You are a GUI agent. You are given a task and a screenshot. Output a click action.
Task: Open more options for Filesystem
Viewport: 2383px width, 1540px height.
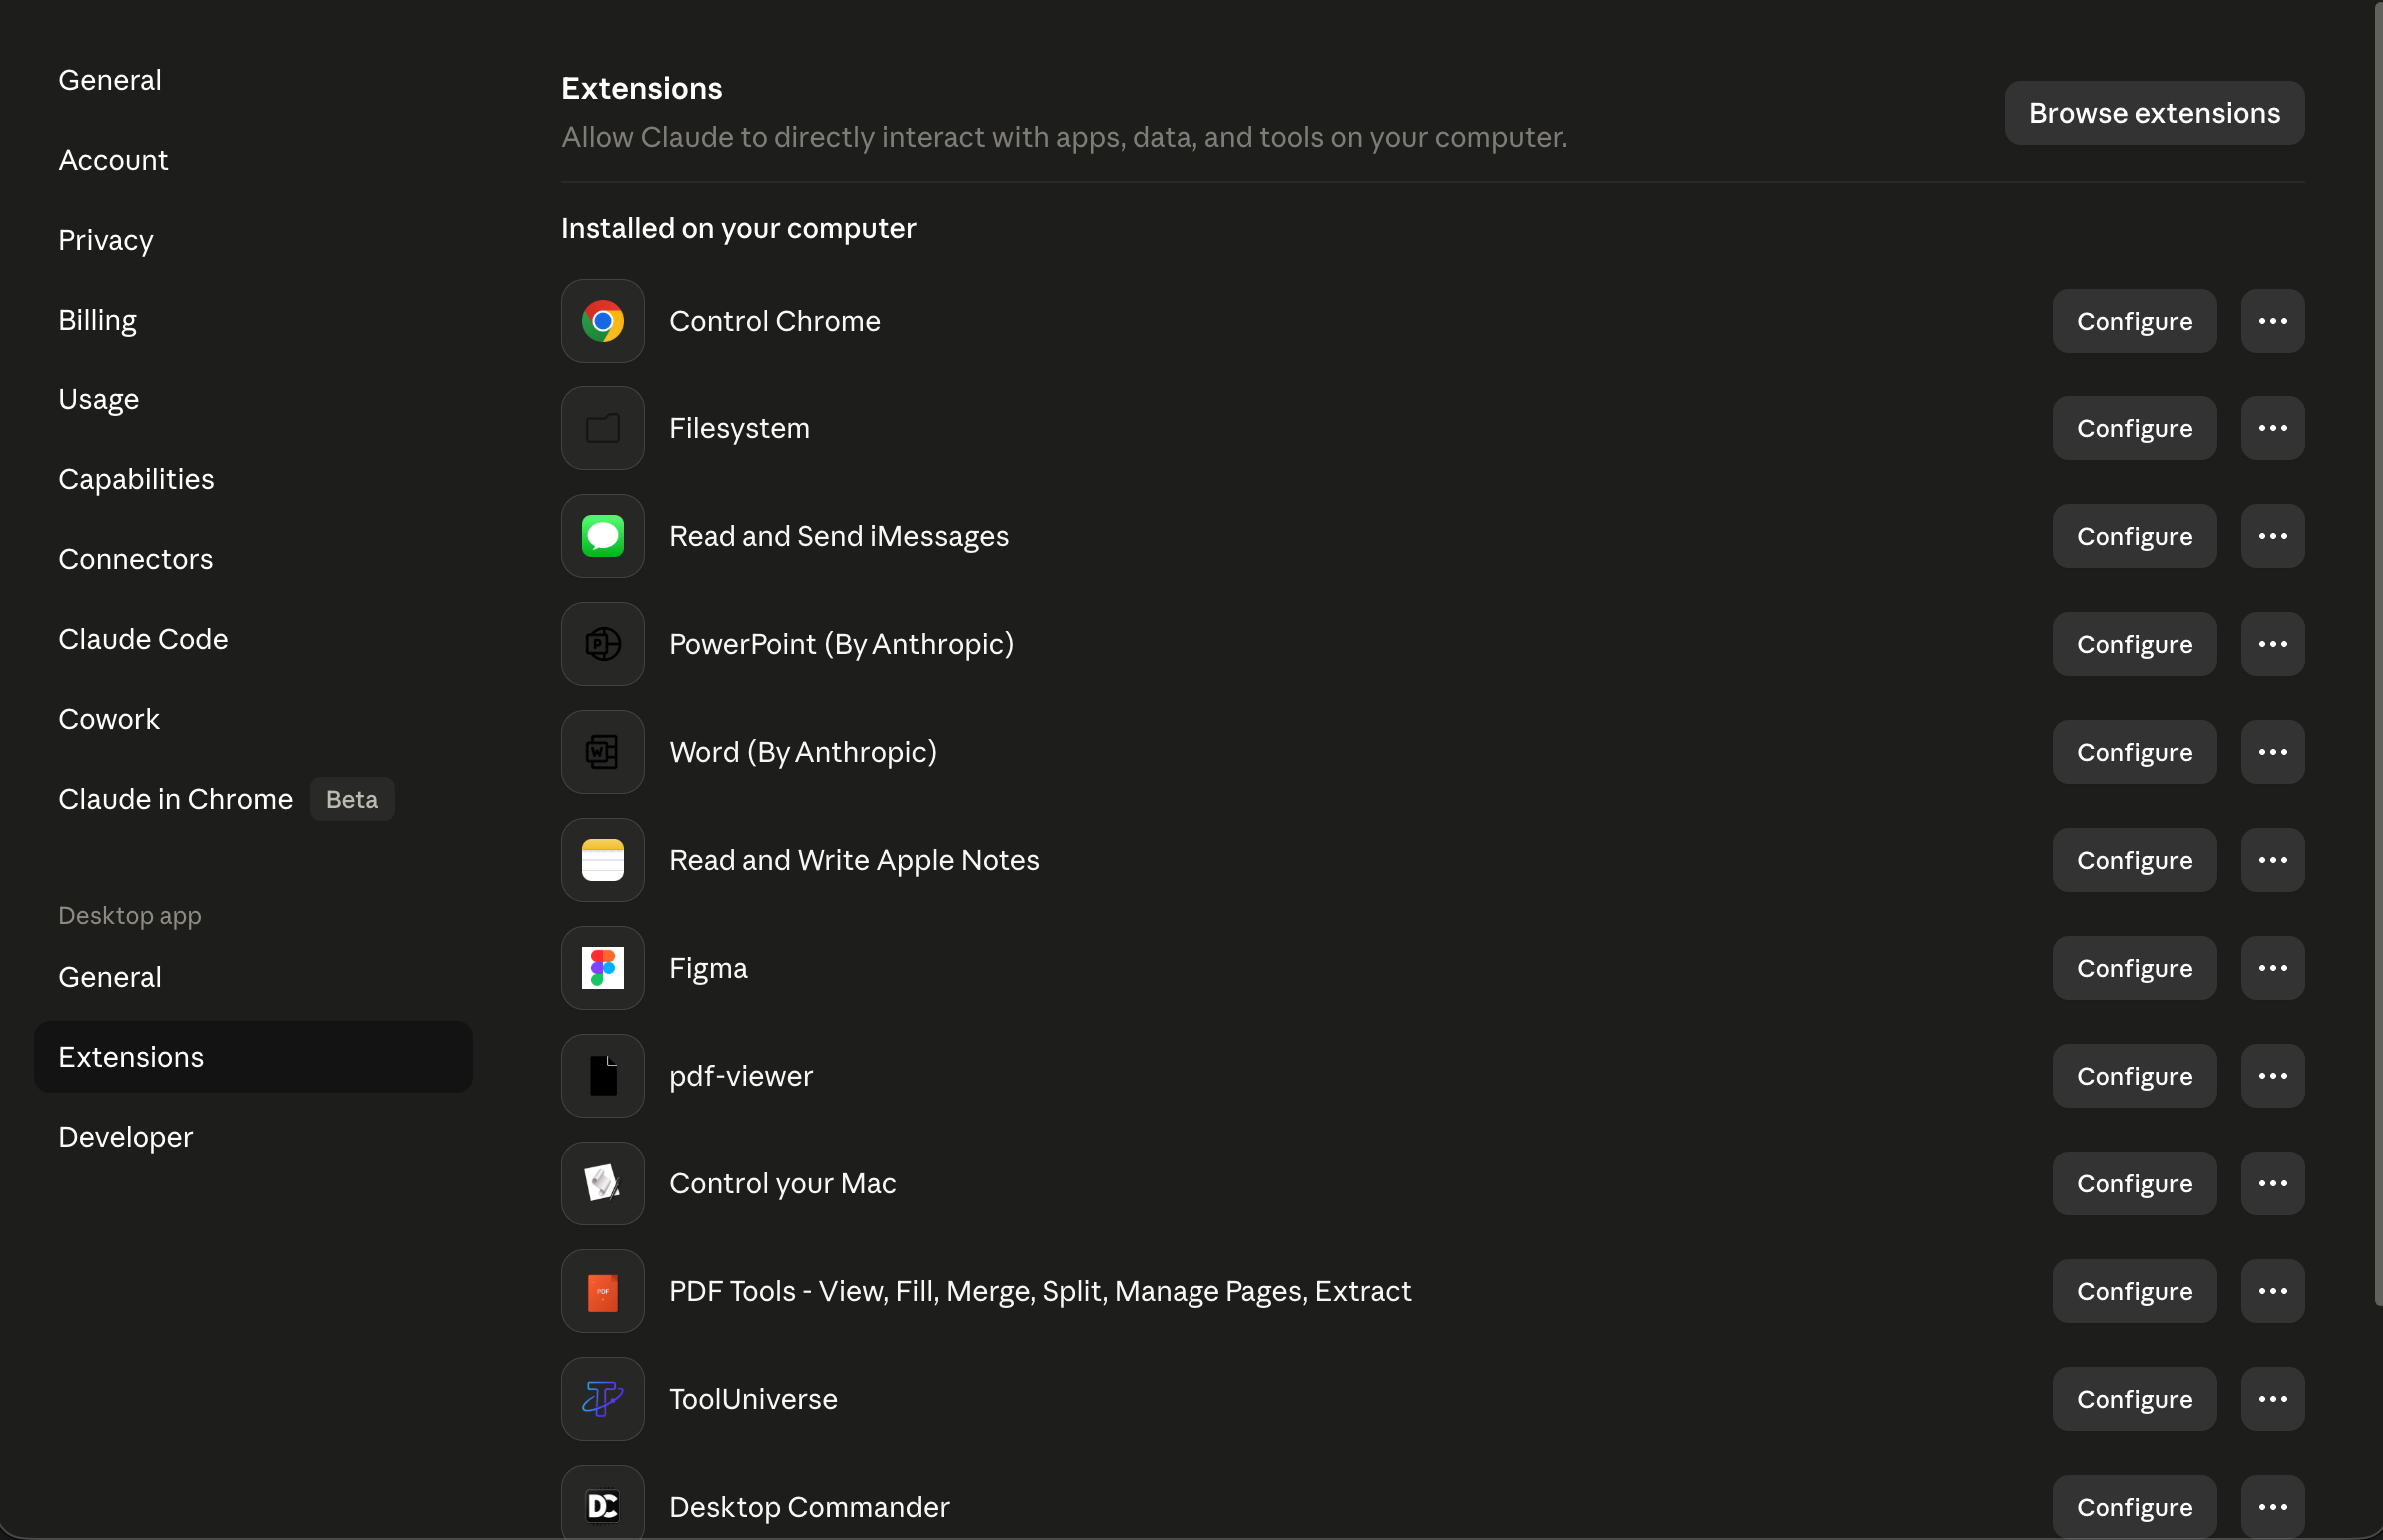2273,429
